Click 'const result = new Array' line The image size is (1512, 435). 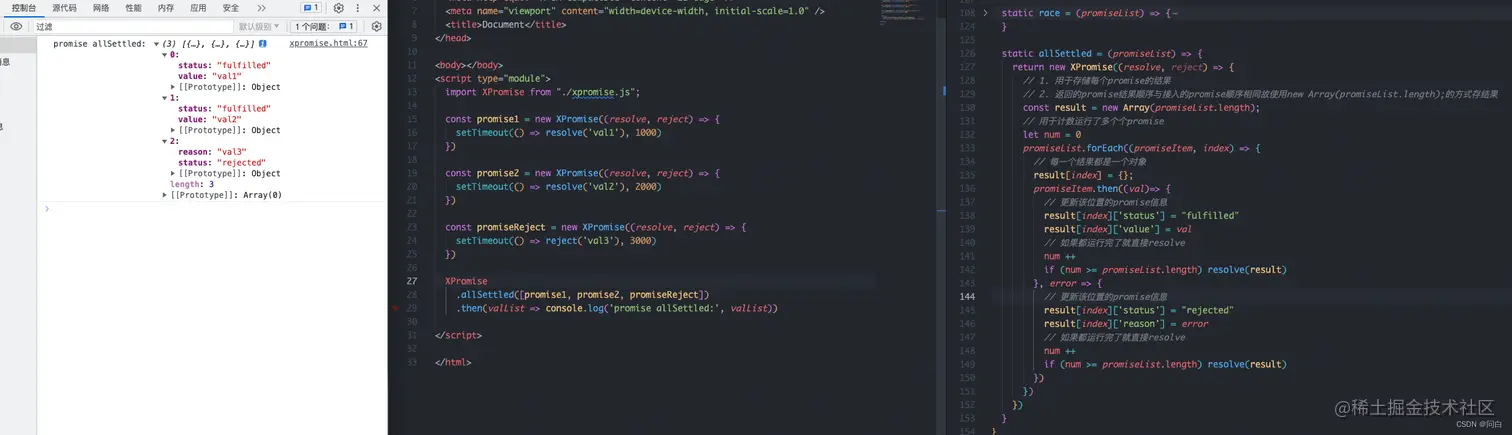pyautogui.click(x=1141, y=107)
